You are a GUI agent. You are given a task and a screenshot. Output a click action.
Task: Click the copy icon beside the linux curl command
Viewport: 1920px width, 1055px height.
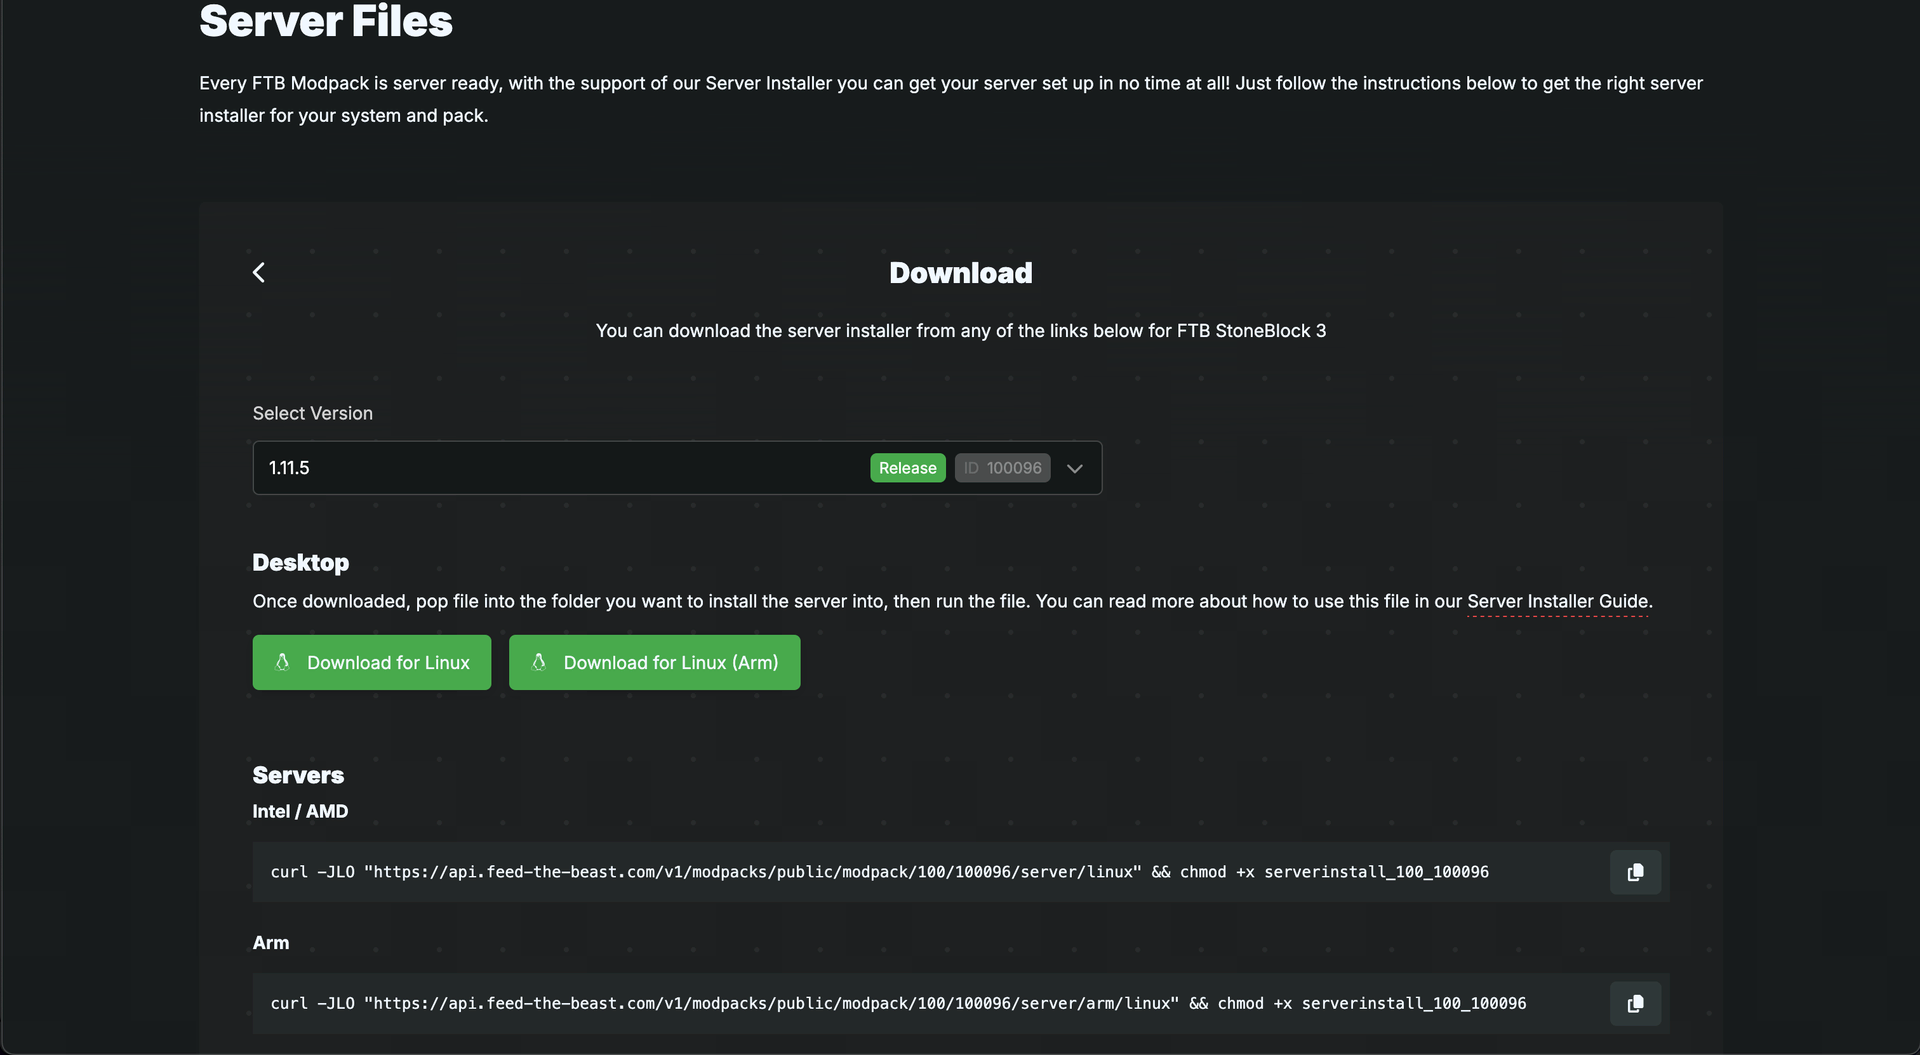tap(1634, 872)
